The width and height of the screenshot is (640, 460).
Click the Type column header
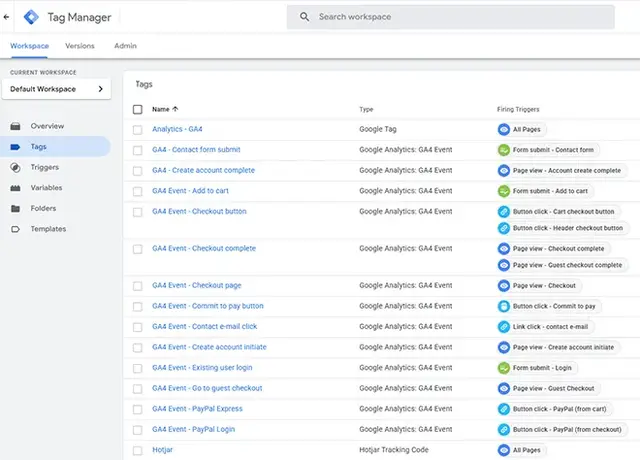(366, 109)
